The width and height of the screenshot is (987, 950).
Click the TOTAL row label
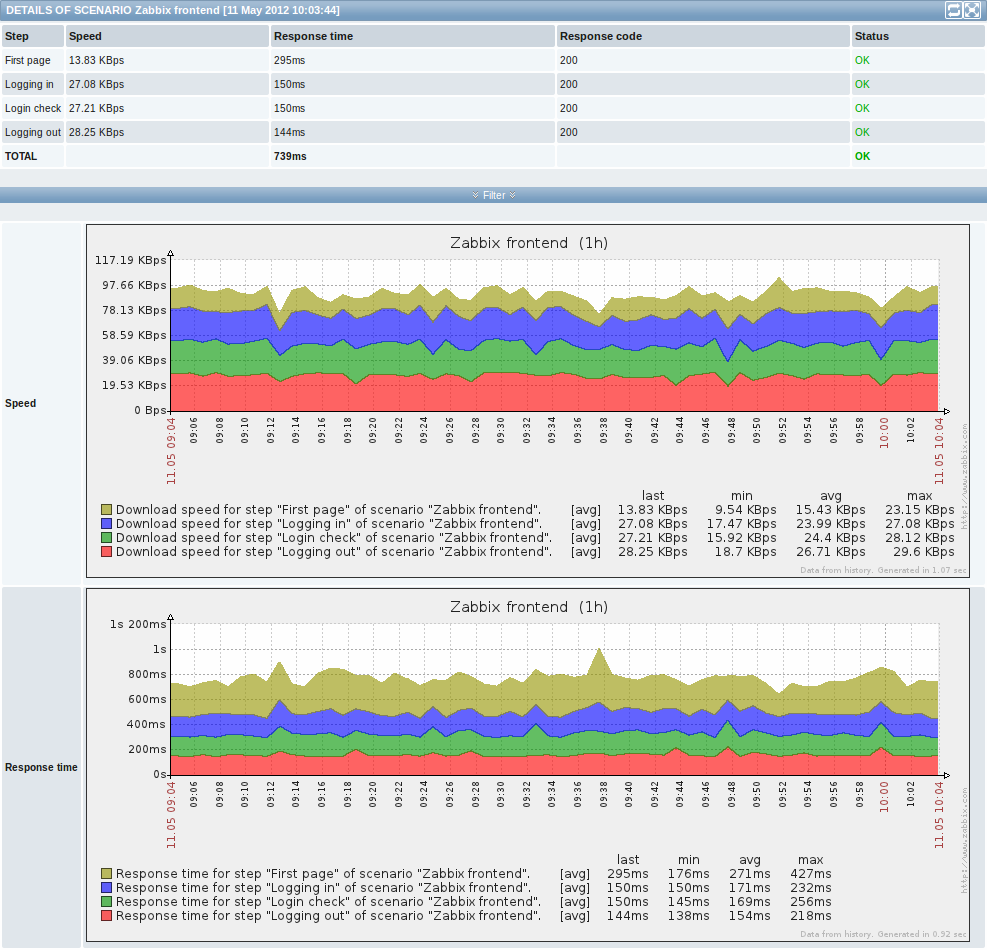(21, 156)
